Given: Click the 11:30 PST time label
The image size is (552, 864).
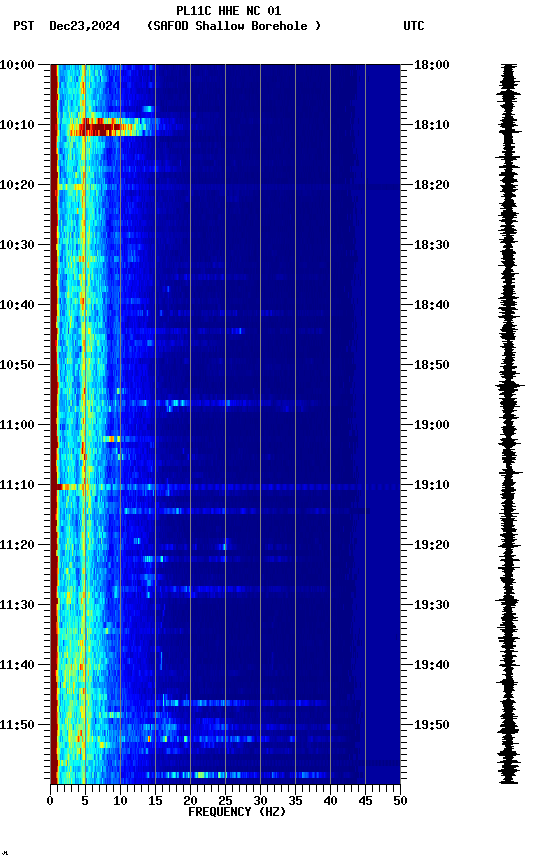Looking at the screenshot, I should (x=17, y=606).
